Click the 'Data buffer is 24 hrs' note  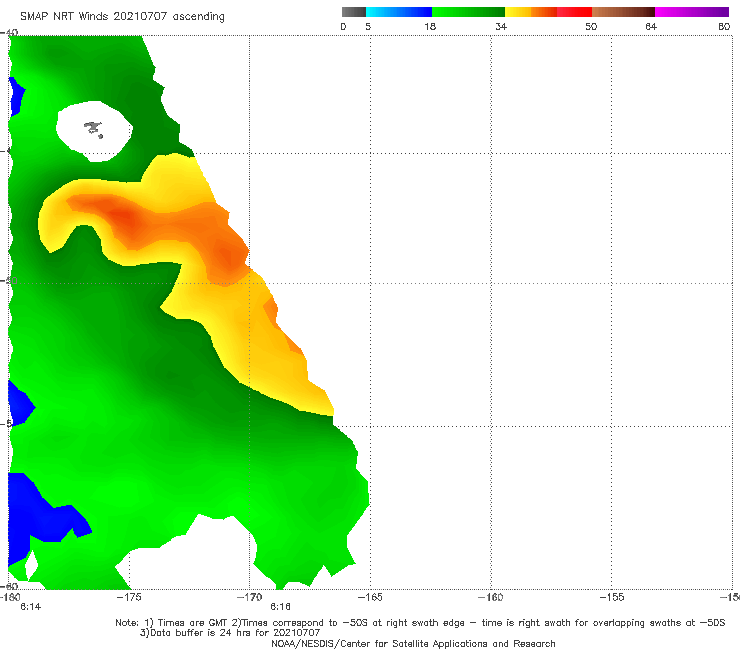click(x=230, y=633)
